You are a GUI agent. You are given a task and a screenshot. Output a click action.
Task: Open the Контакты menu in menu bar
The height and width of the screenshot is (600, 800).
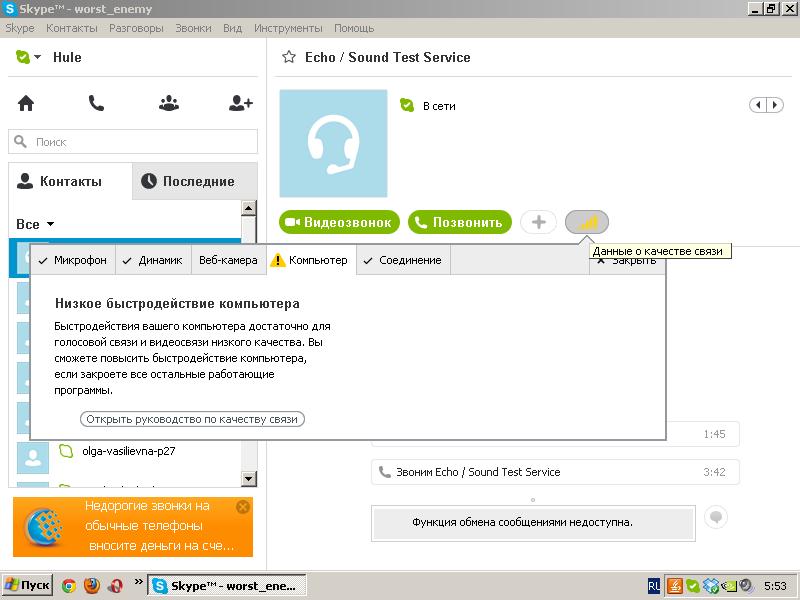coord(72,28)
